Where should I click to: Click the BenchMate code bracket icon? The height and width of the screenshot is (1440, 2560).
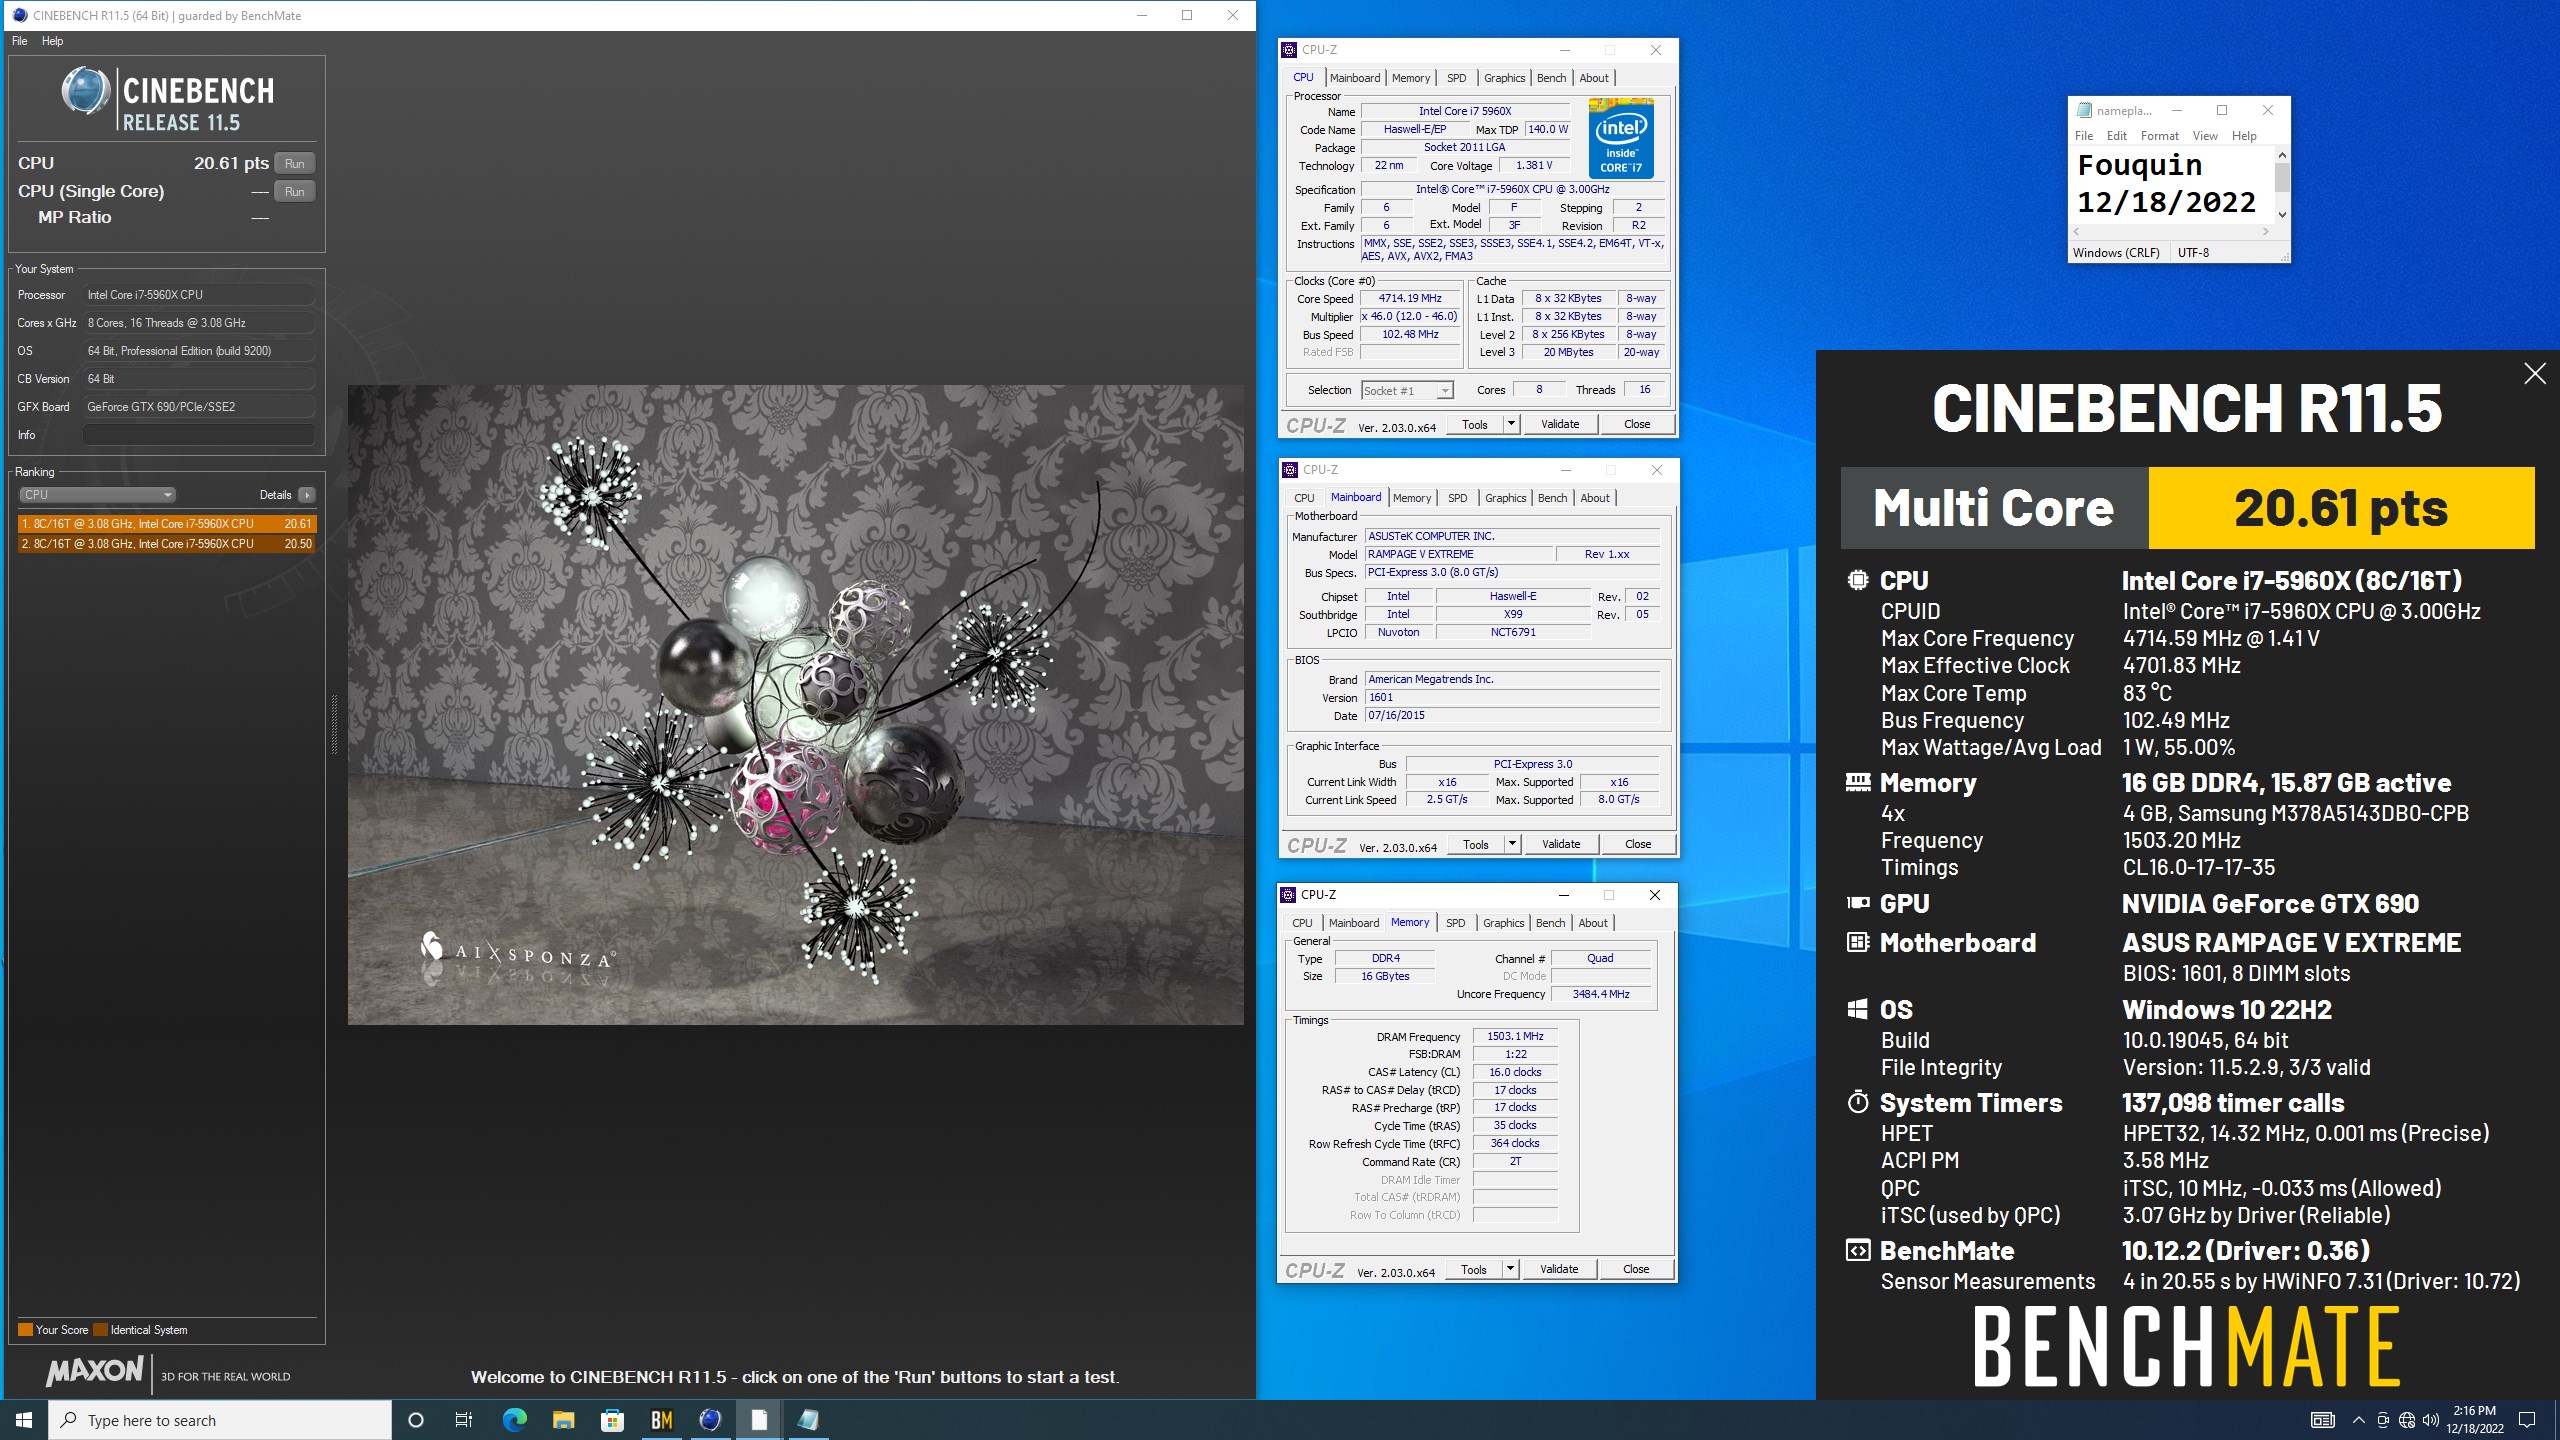pyautogui.click(x=1858, y=1250)
